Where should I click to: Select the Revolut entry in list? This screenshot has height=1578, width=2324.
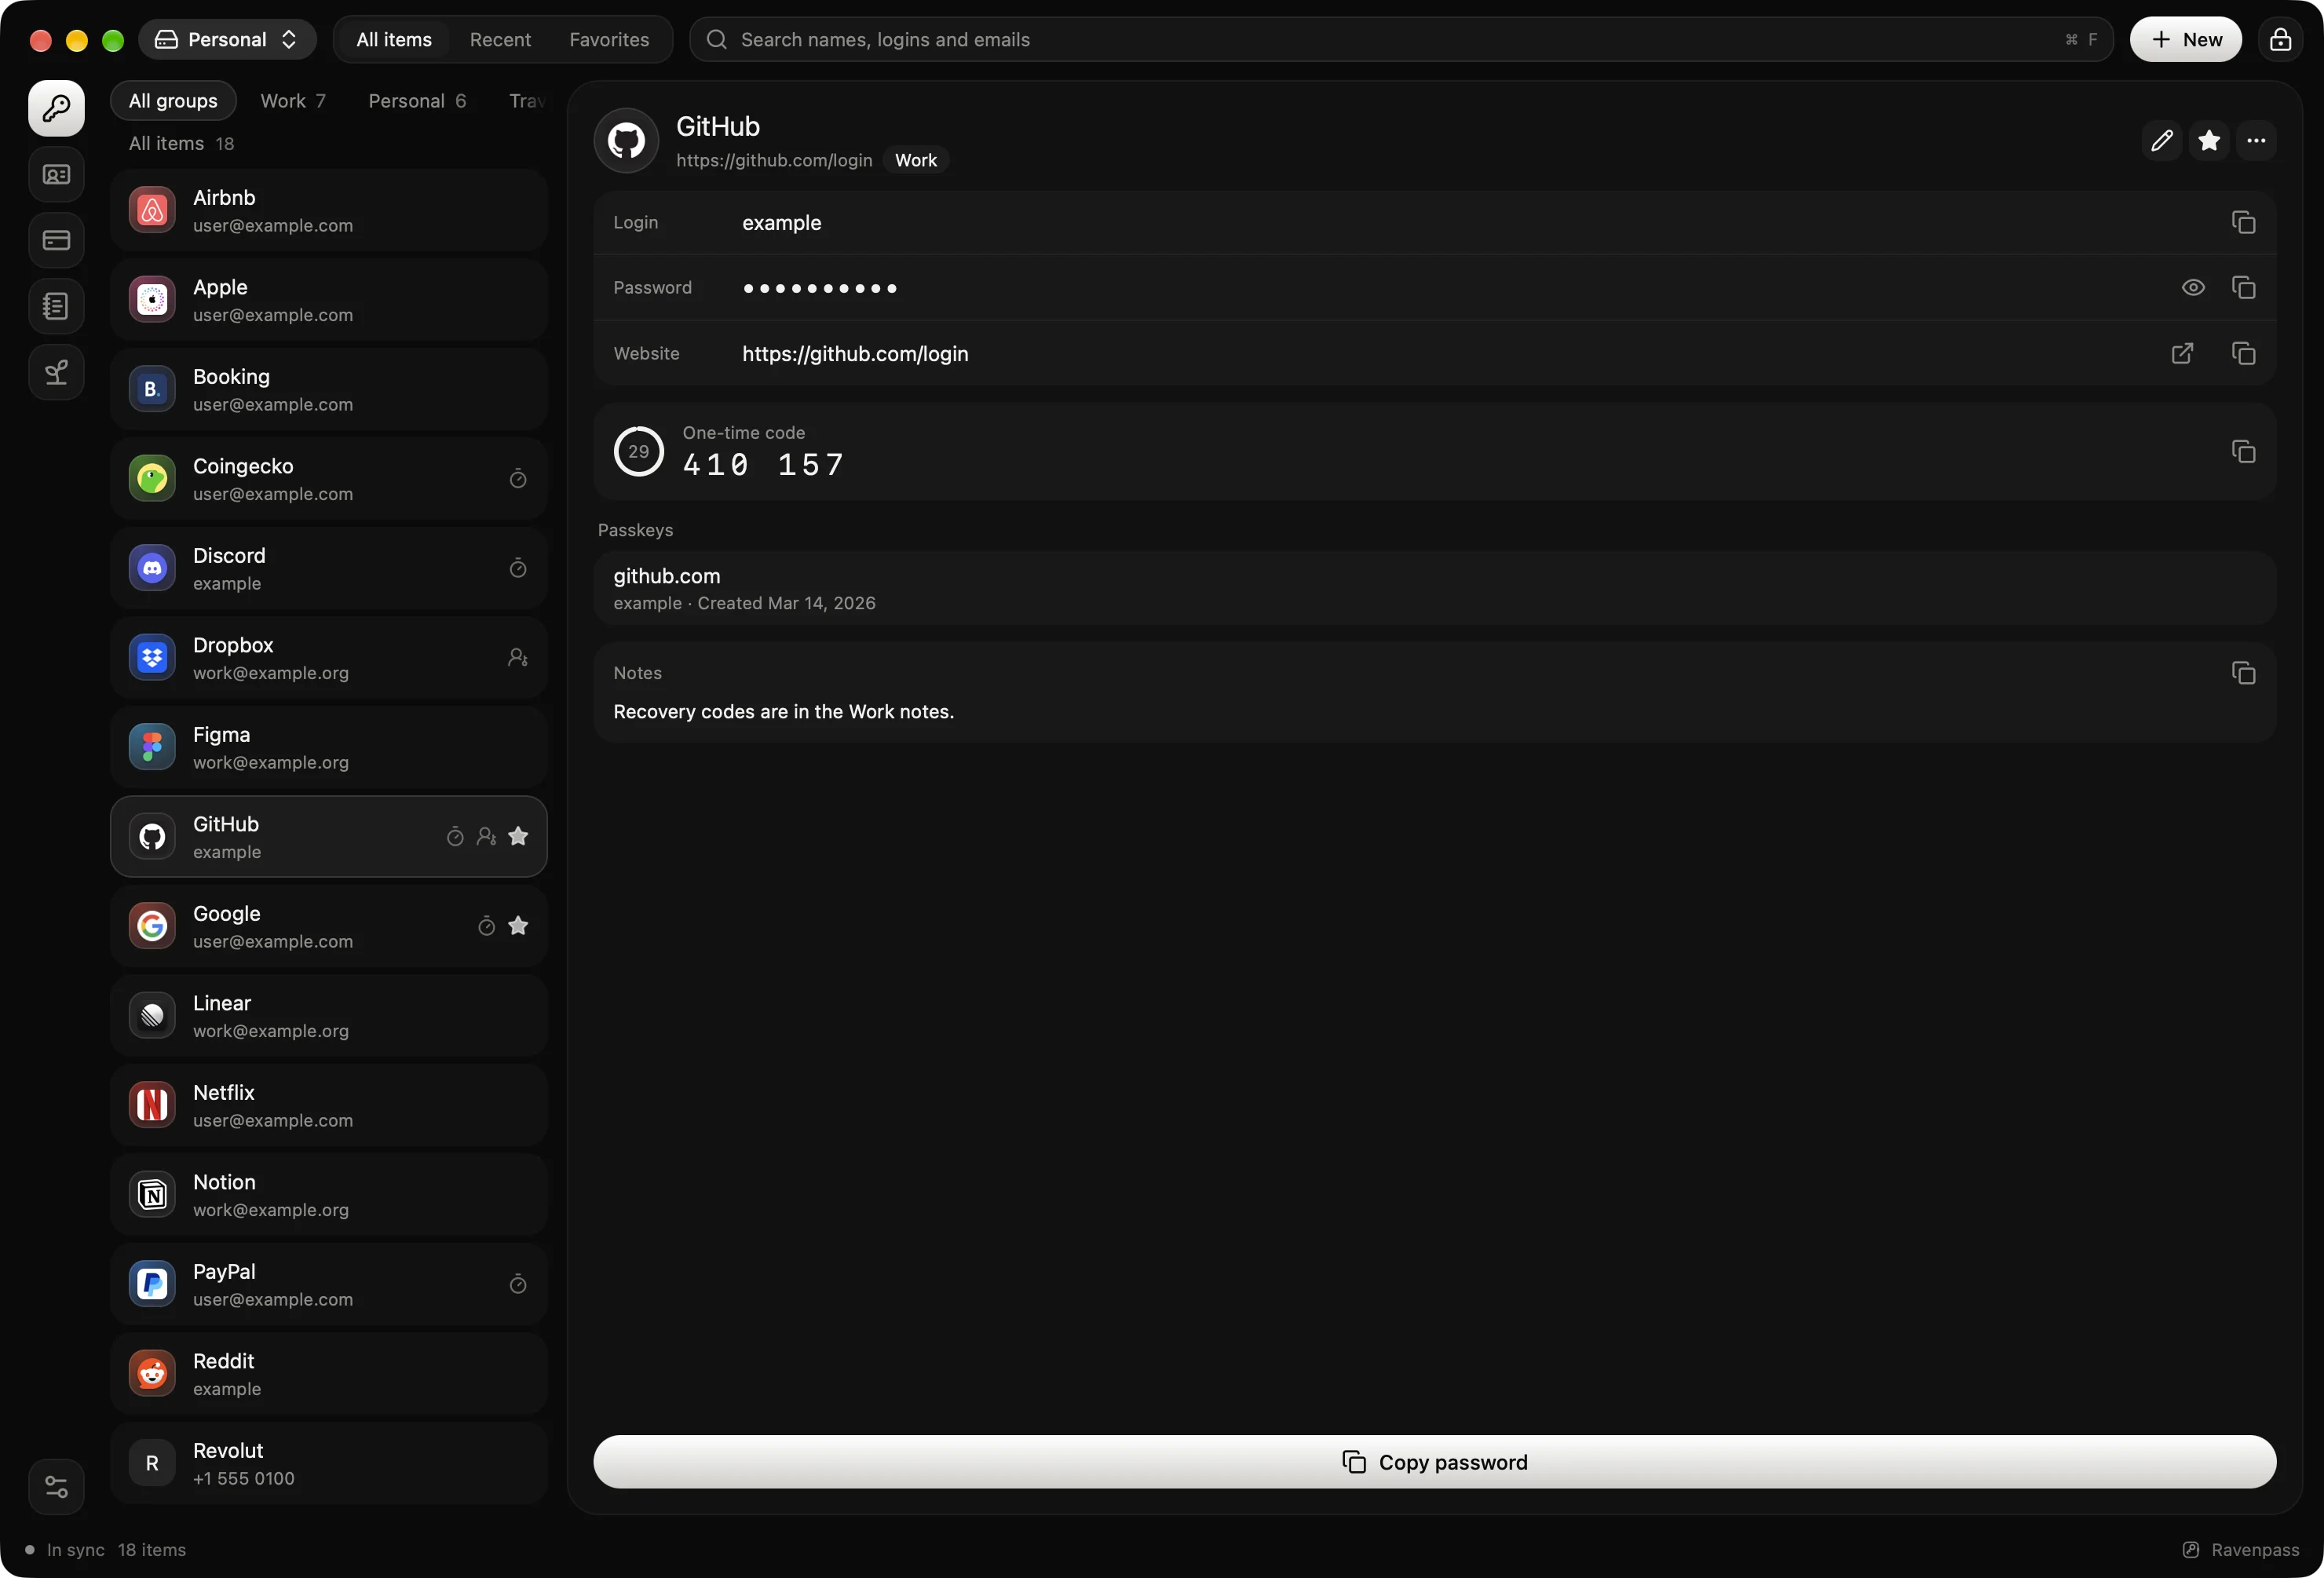329,1463
